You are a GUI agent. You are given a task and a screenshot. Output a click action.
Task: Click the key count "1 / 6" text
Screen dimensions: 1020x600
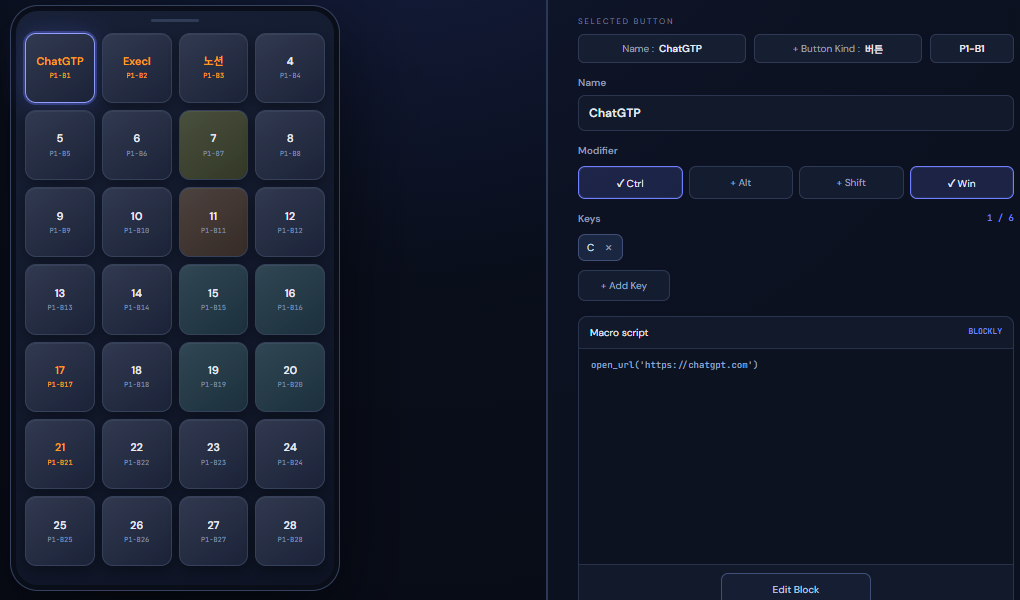point(1000,218)
